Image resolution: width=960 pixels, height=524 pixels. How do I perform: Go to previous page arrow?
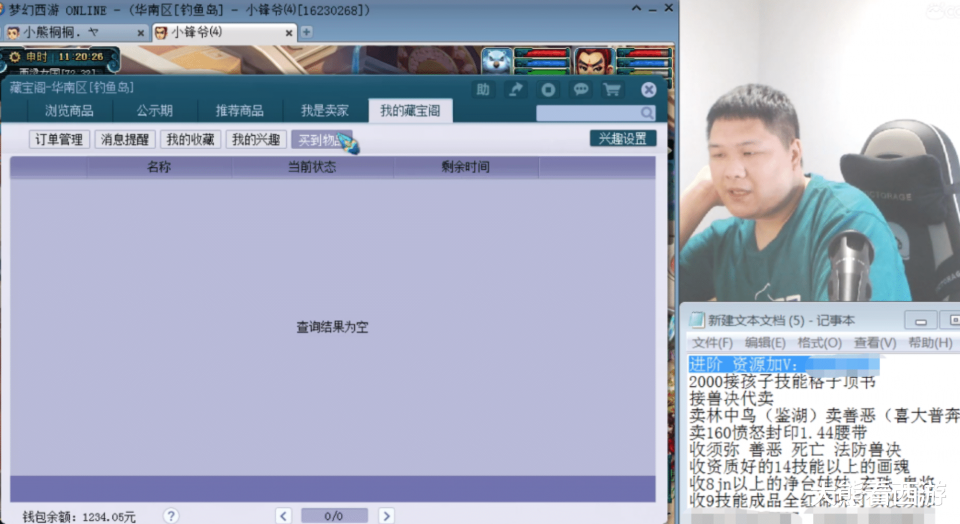(x=283, y=516)
